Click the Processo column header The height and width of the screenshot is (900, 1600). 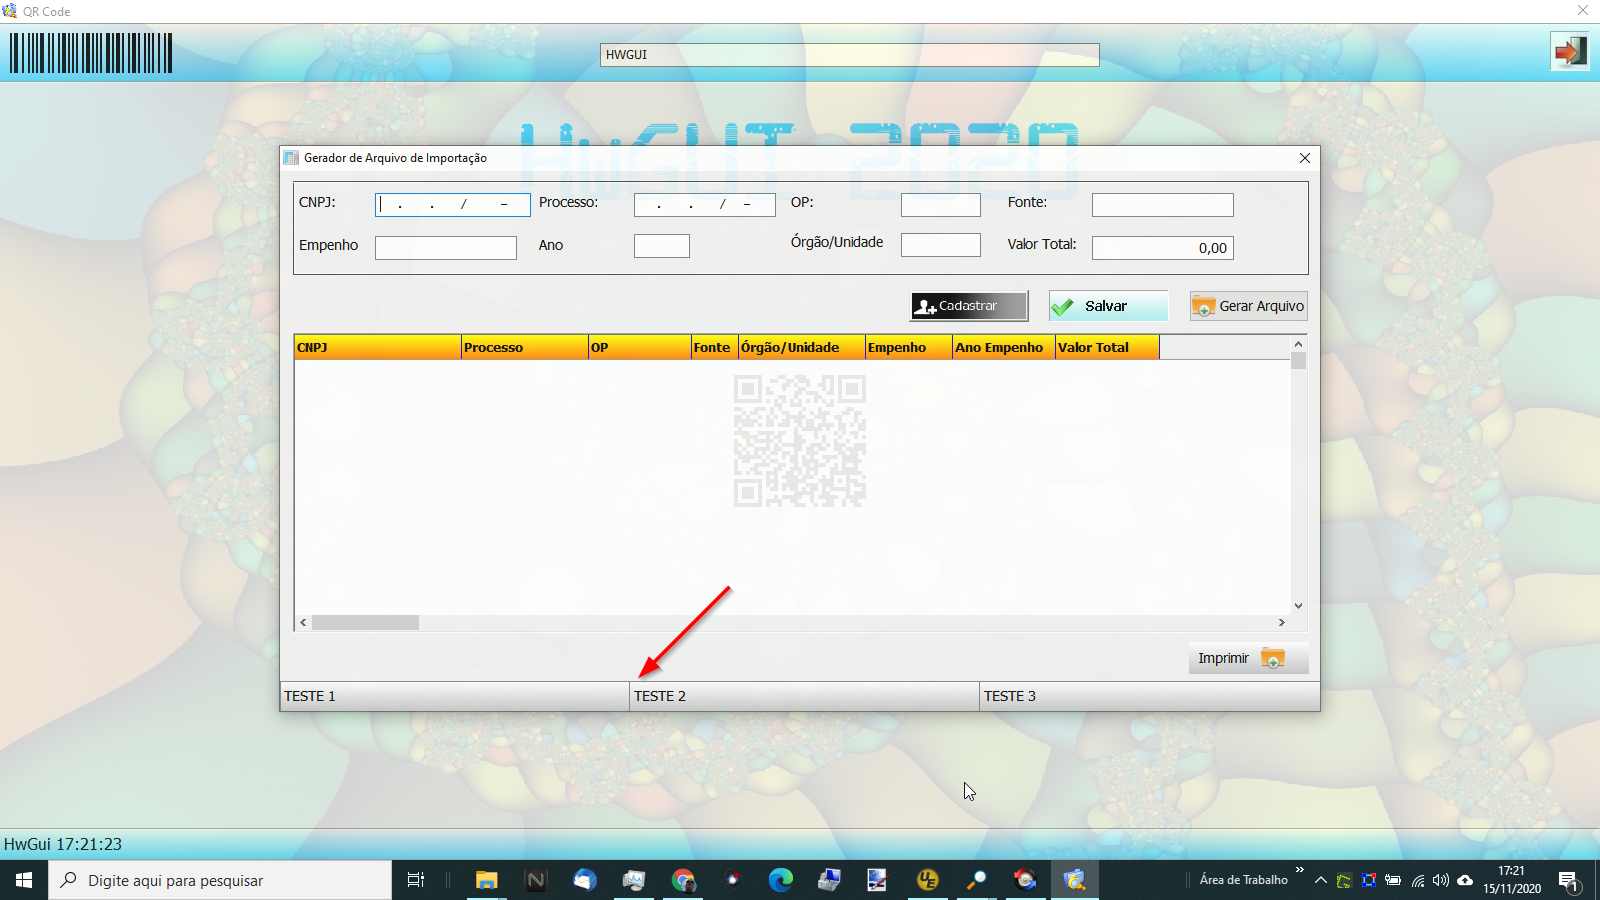(x=525, y=347)
